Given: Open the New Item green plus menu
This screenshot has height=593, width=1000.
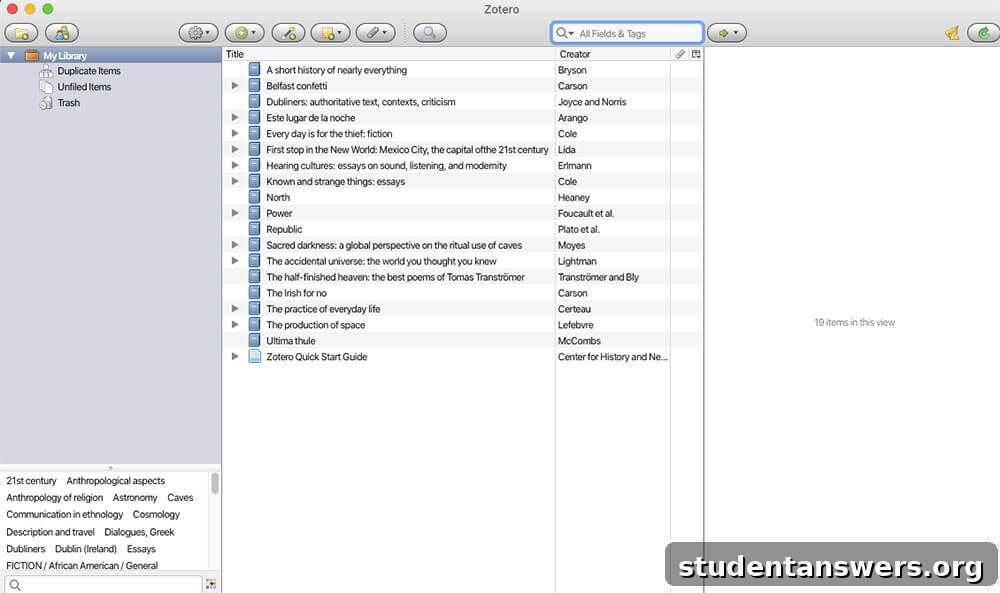Looking at the screenshot, I should point(245,33).
